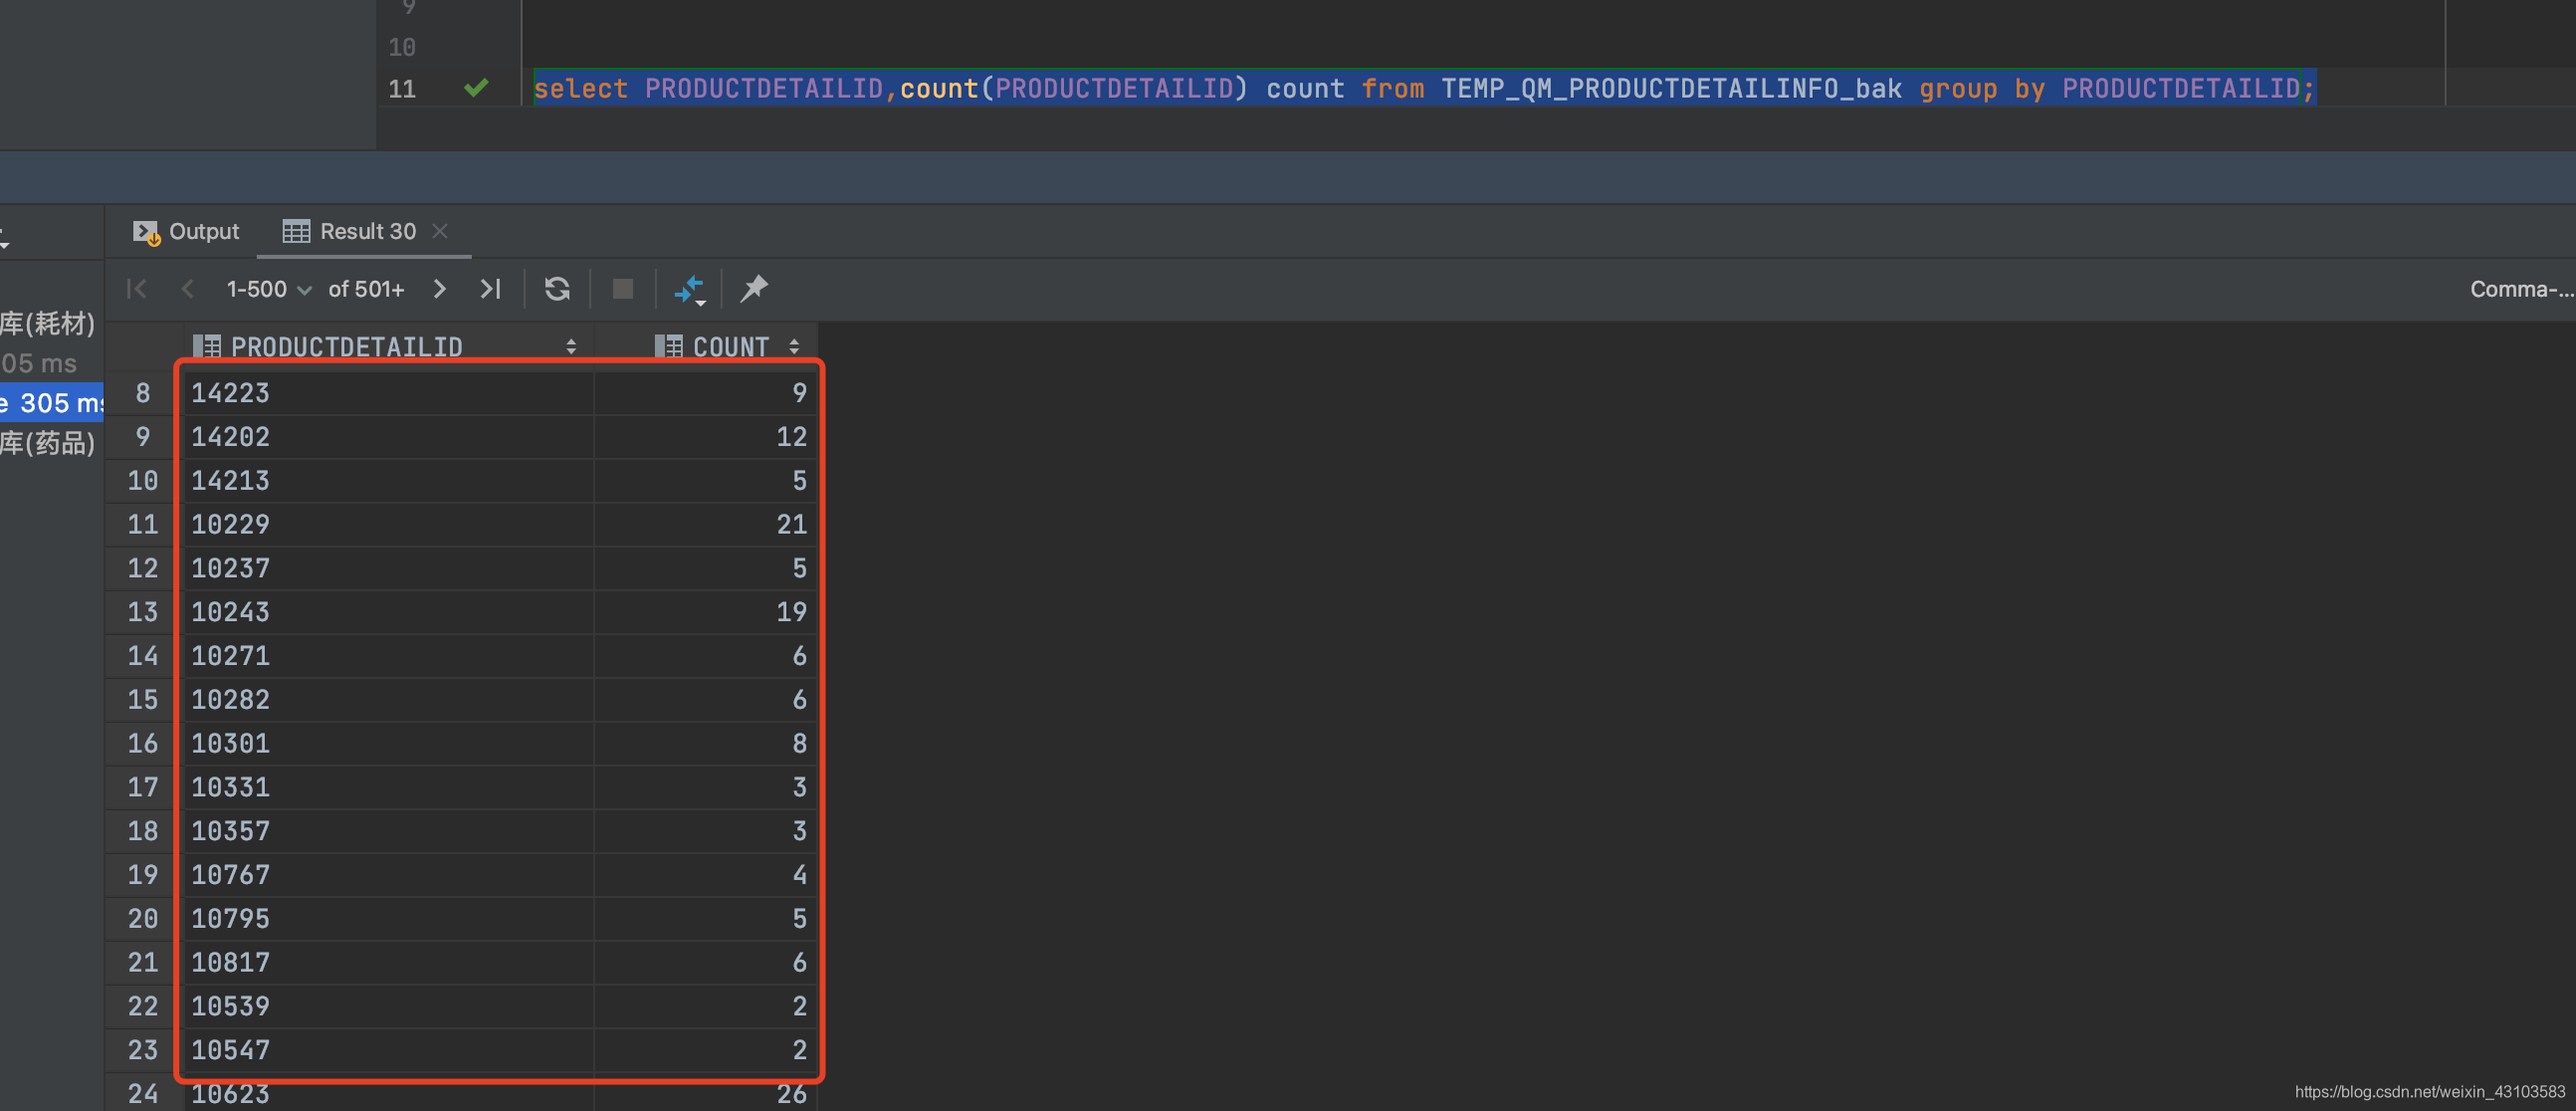This screenshot has width=2576, height=1111.
Task: Select cell with product ID 10229
Action: point(389,525)
